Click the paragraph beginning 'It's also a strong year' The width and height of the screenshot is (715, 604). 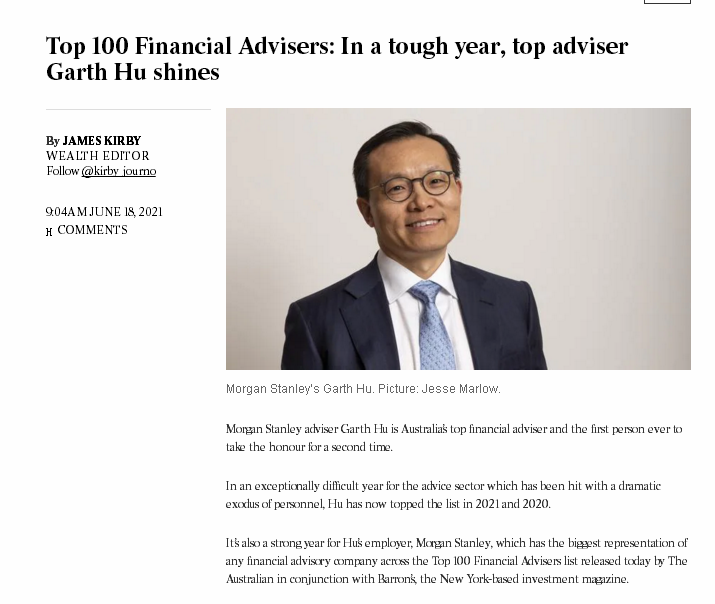[456, 560]
